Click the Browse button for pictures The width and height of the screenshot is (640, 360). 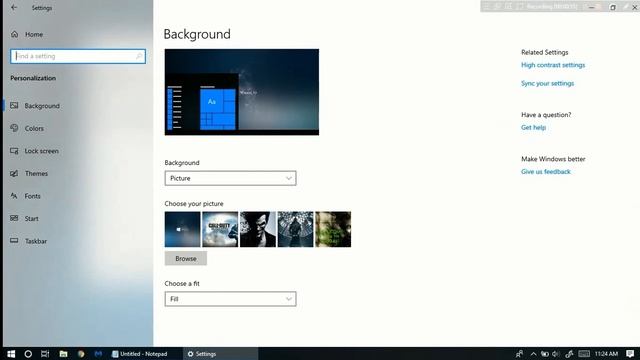point(186,258)
